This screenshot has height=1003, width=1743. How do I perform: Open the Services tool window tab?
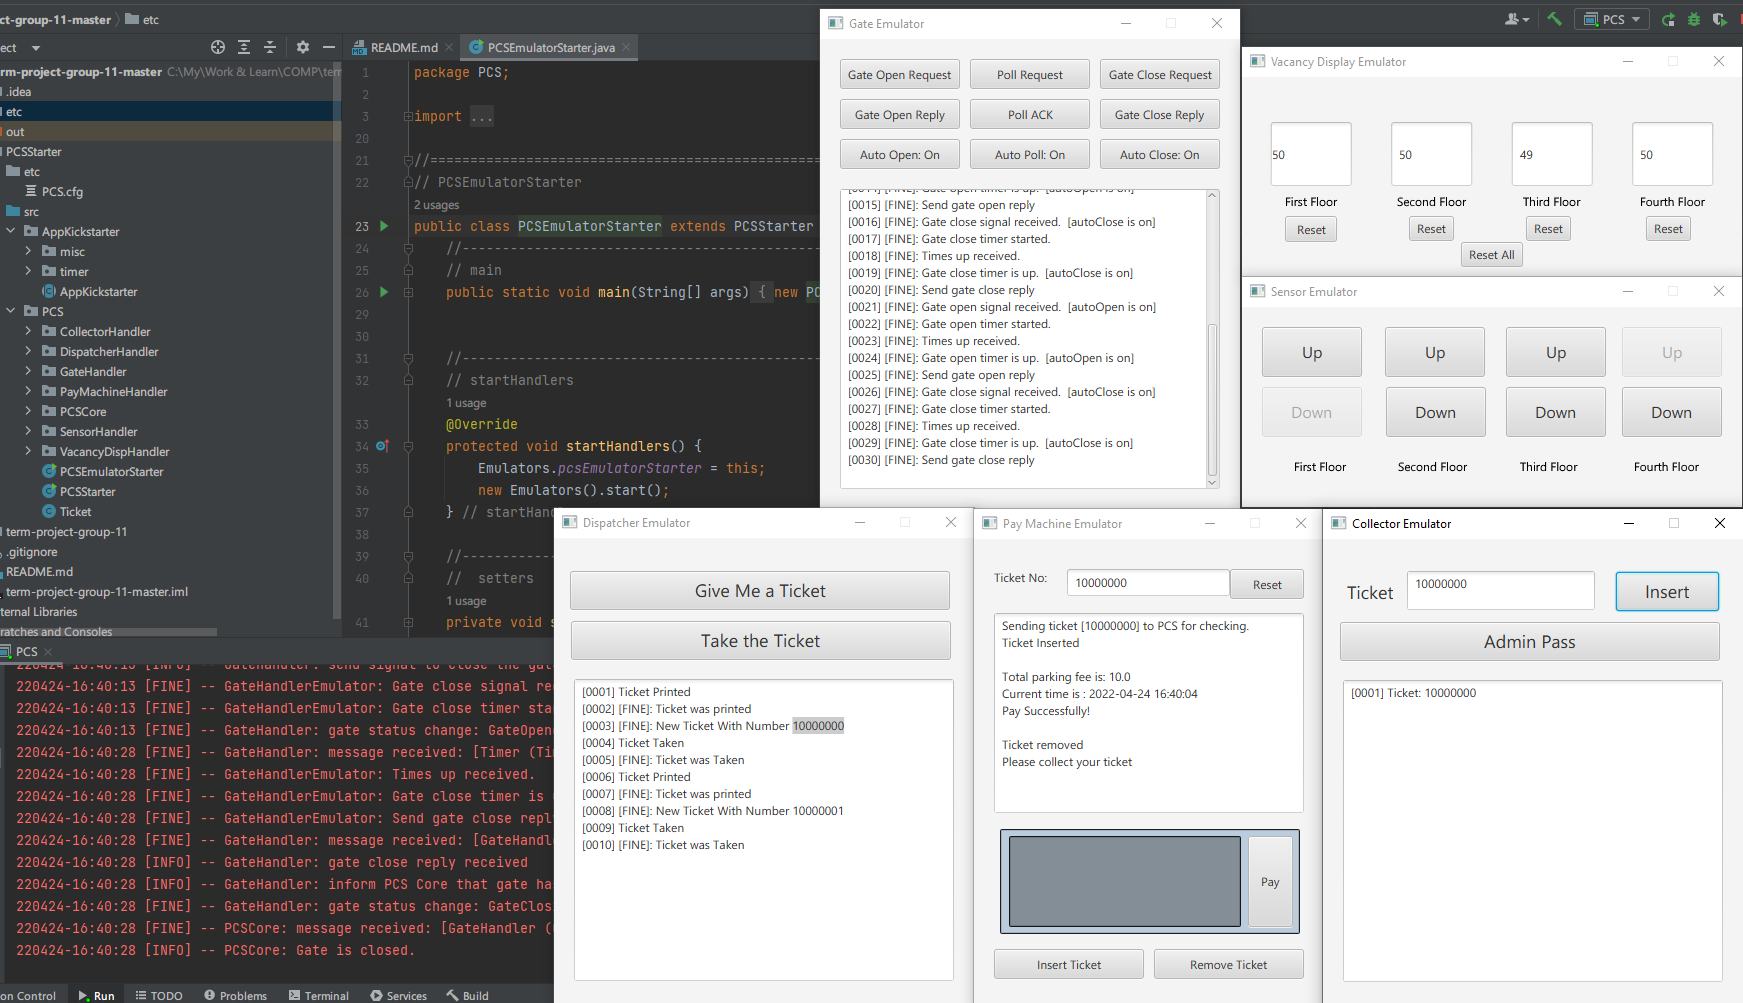coord(398,995)
